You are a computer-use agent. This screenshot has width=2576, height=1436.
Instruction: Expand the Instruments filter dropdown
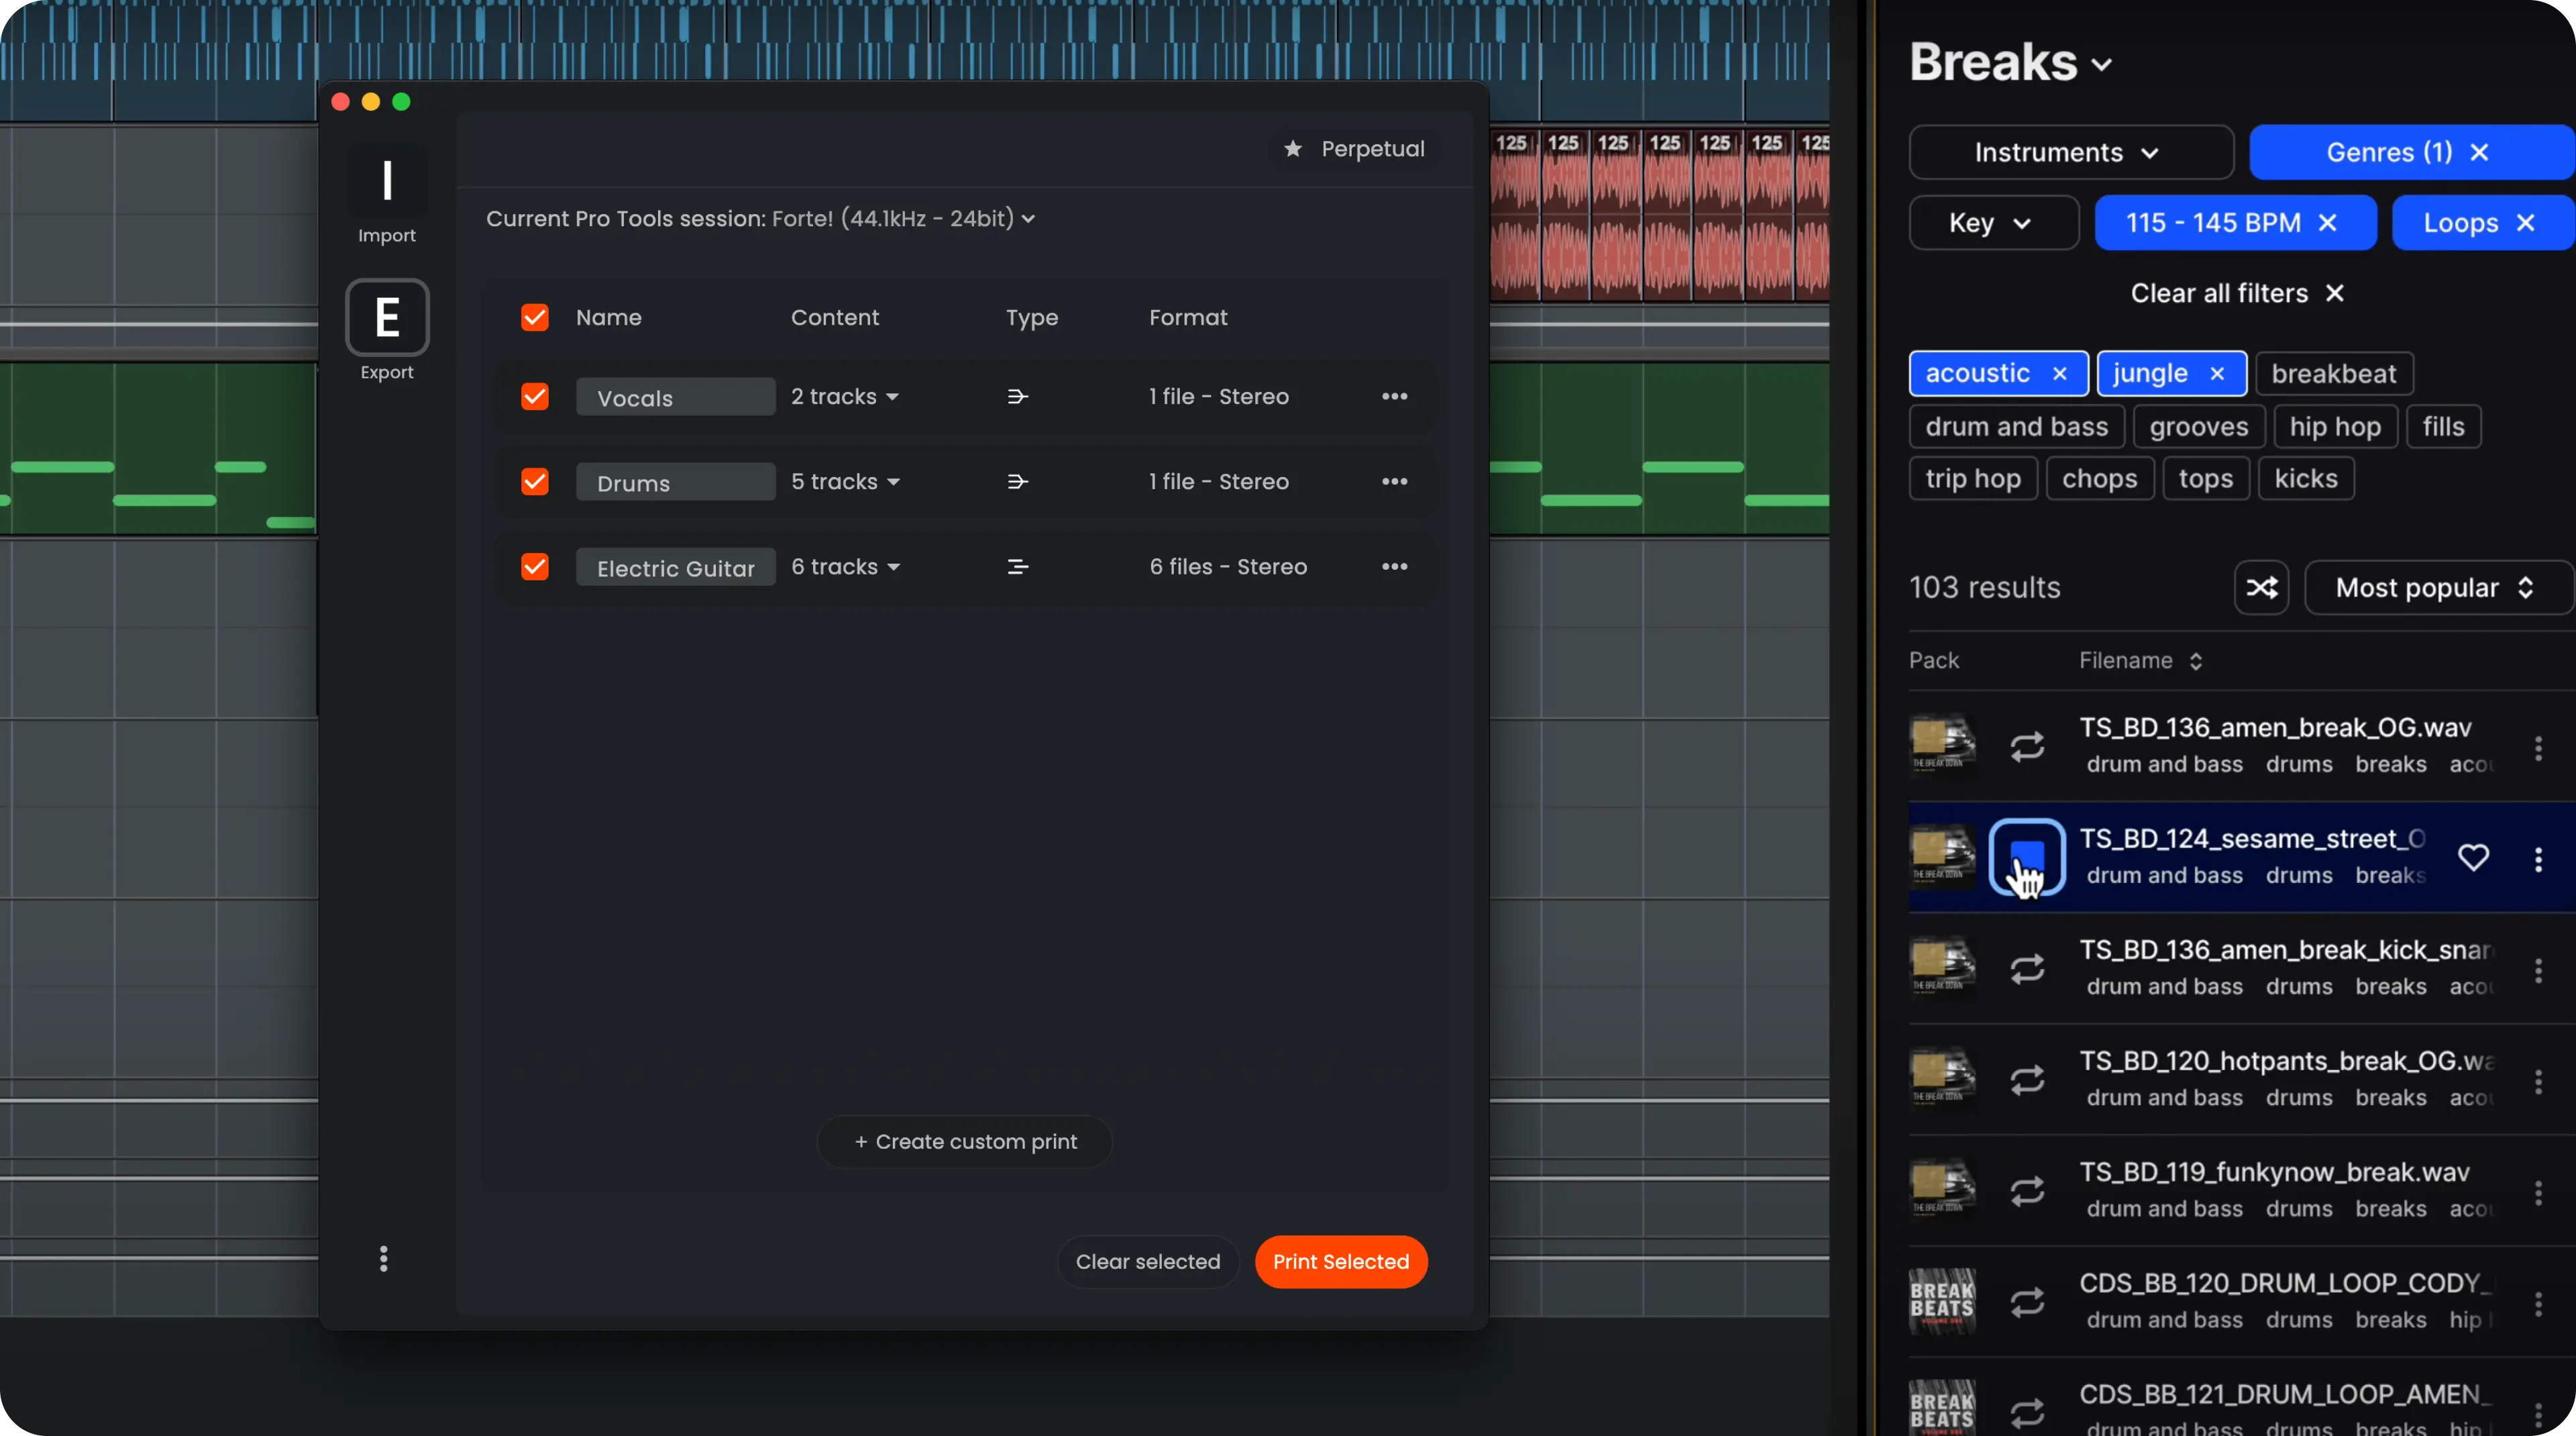(x=2069, y=152)
